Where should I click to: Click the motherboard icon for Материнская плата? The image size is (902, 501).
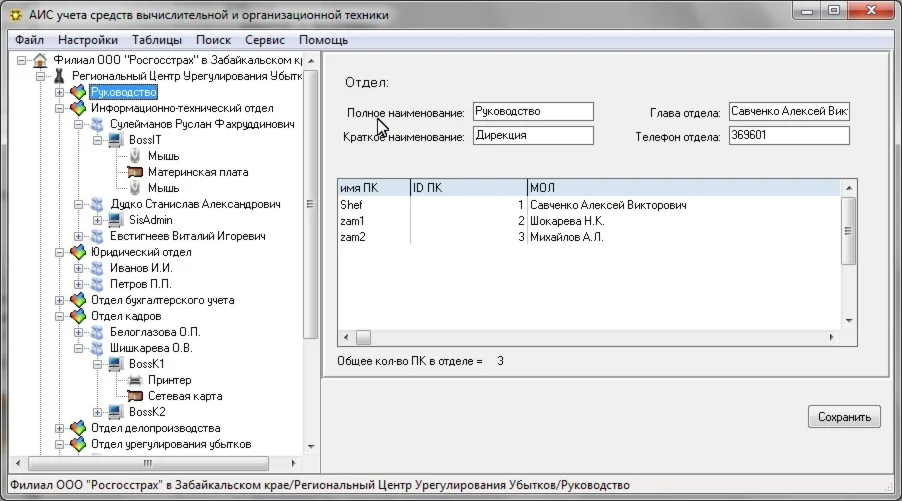point(135,172)
